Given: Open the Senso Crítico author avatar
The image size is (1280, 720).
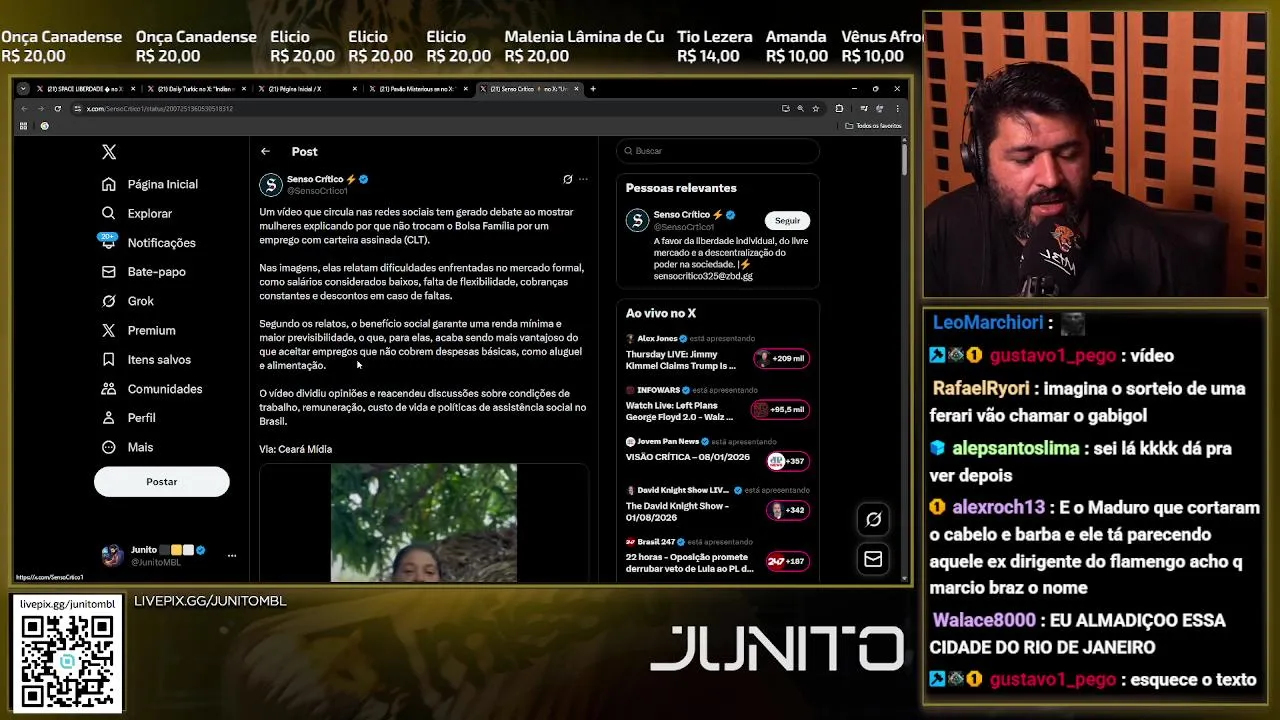Looking at the screenshot, I should click(x=271, y=184).
